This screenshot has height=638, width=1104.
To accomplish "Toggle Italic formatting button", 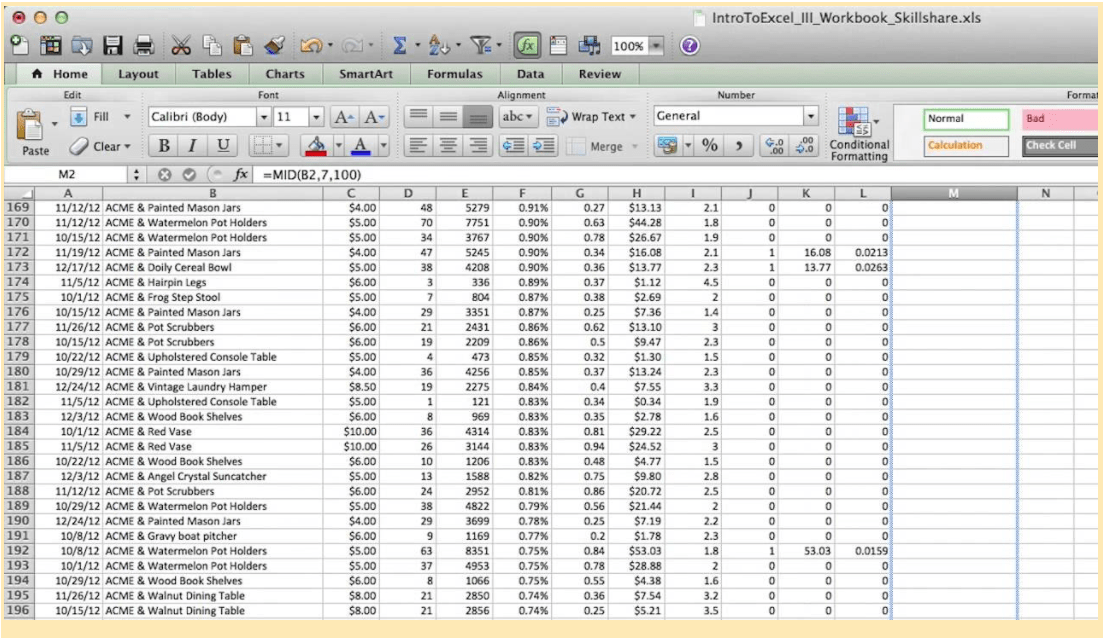I will (193, 146).
